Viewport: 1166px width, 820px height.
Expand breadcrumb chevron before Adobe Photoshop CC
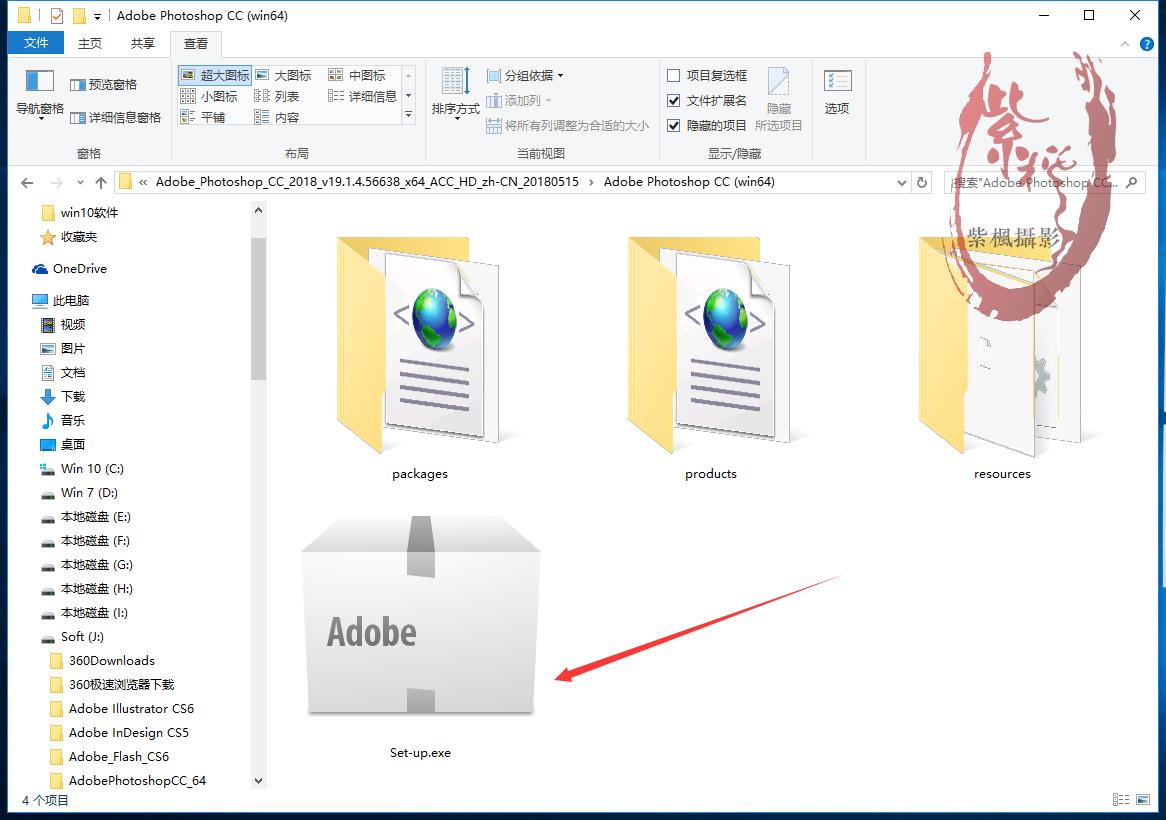(x=591, y=182)
